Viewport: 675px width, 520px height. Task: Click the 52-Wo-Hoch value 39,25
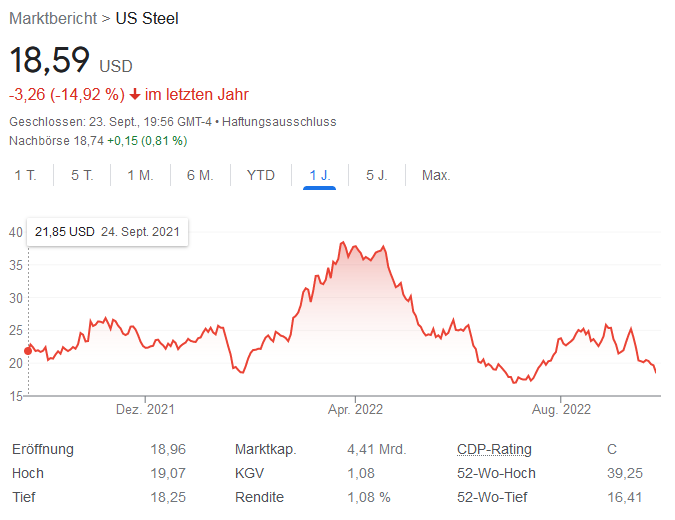pyautogui.click(x=624, y=473)
